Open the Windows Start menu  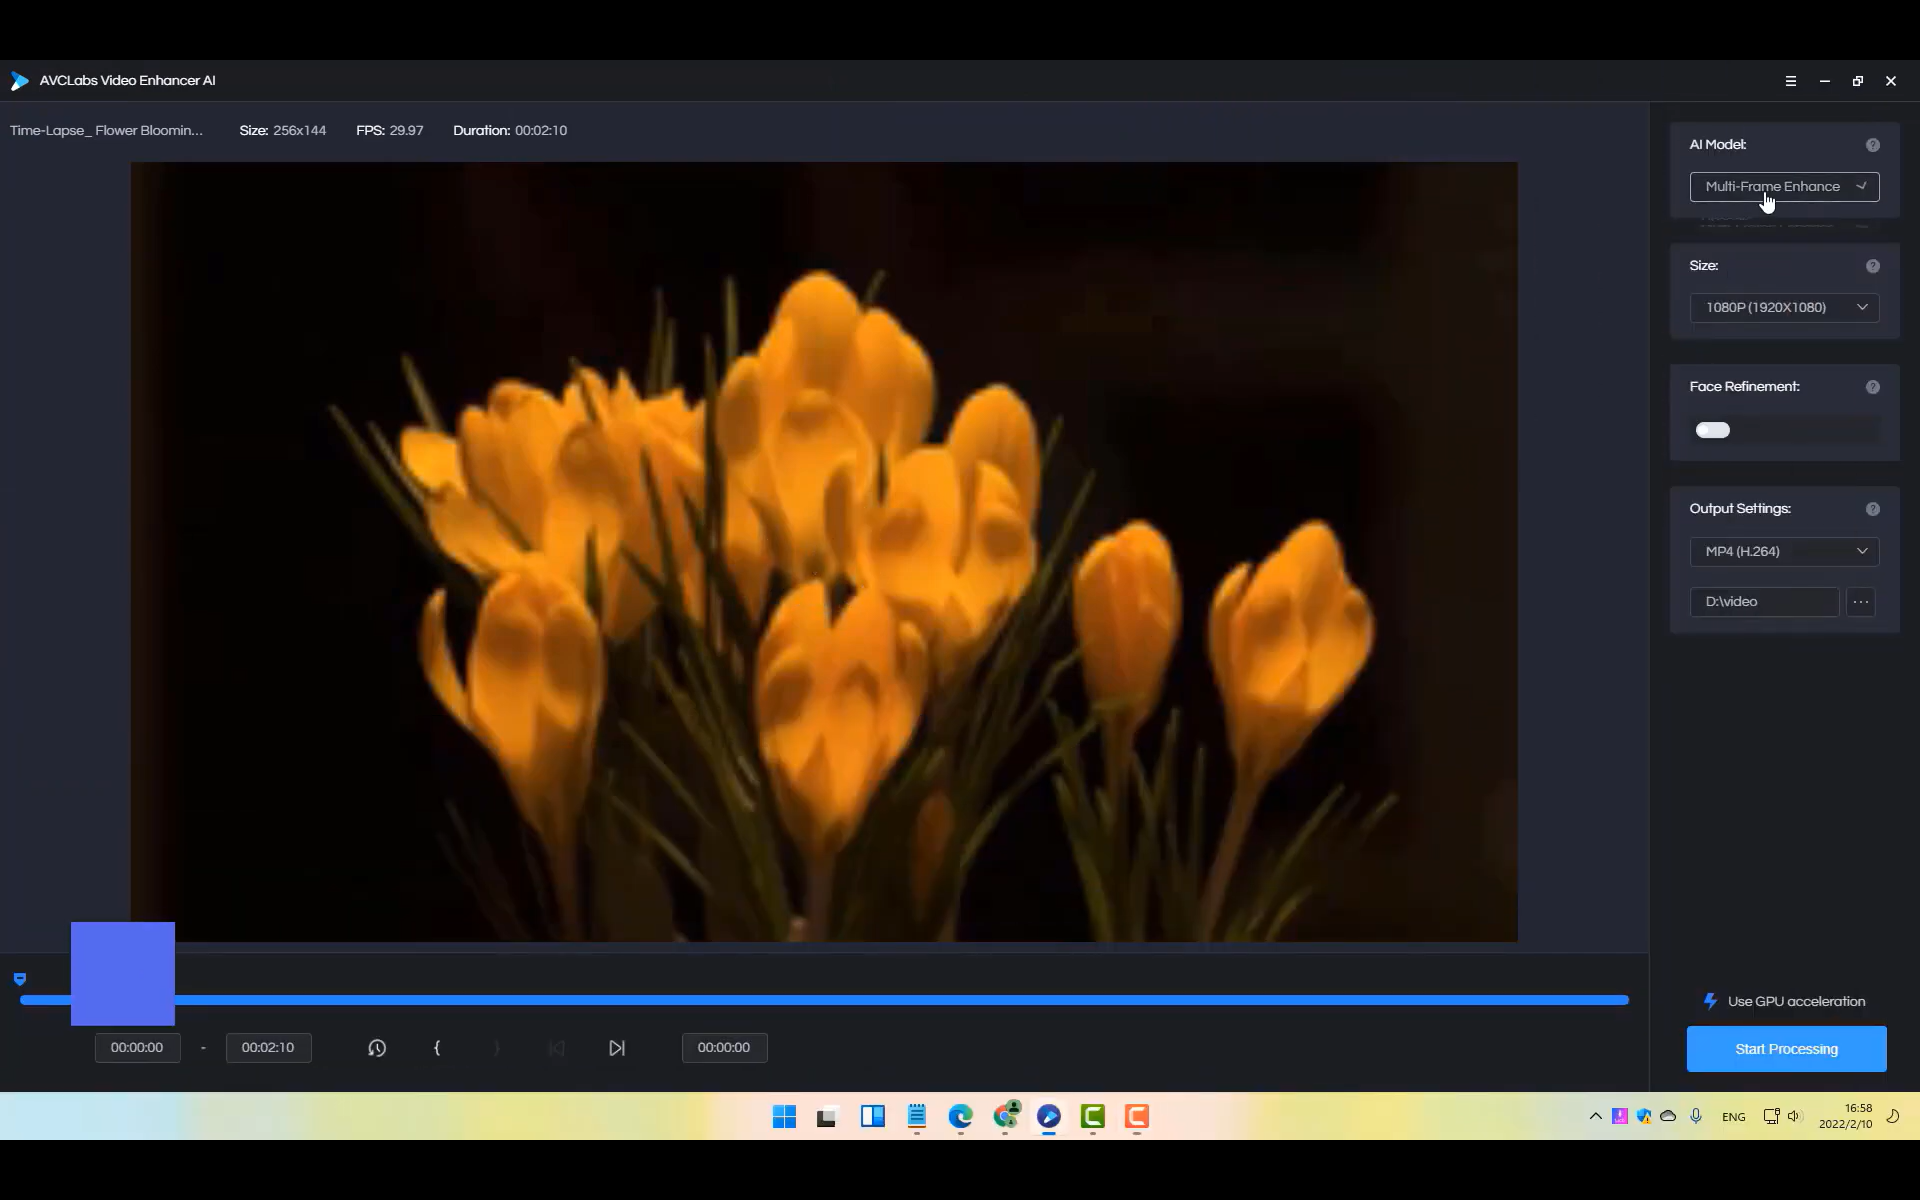[x=784, y=1116]
